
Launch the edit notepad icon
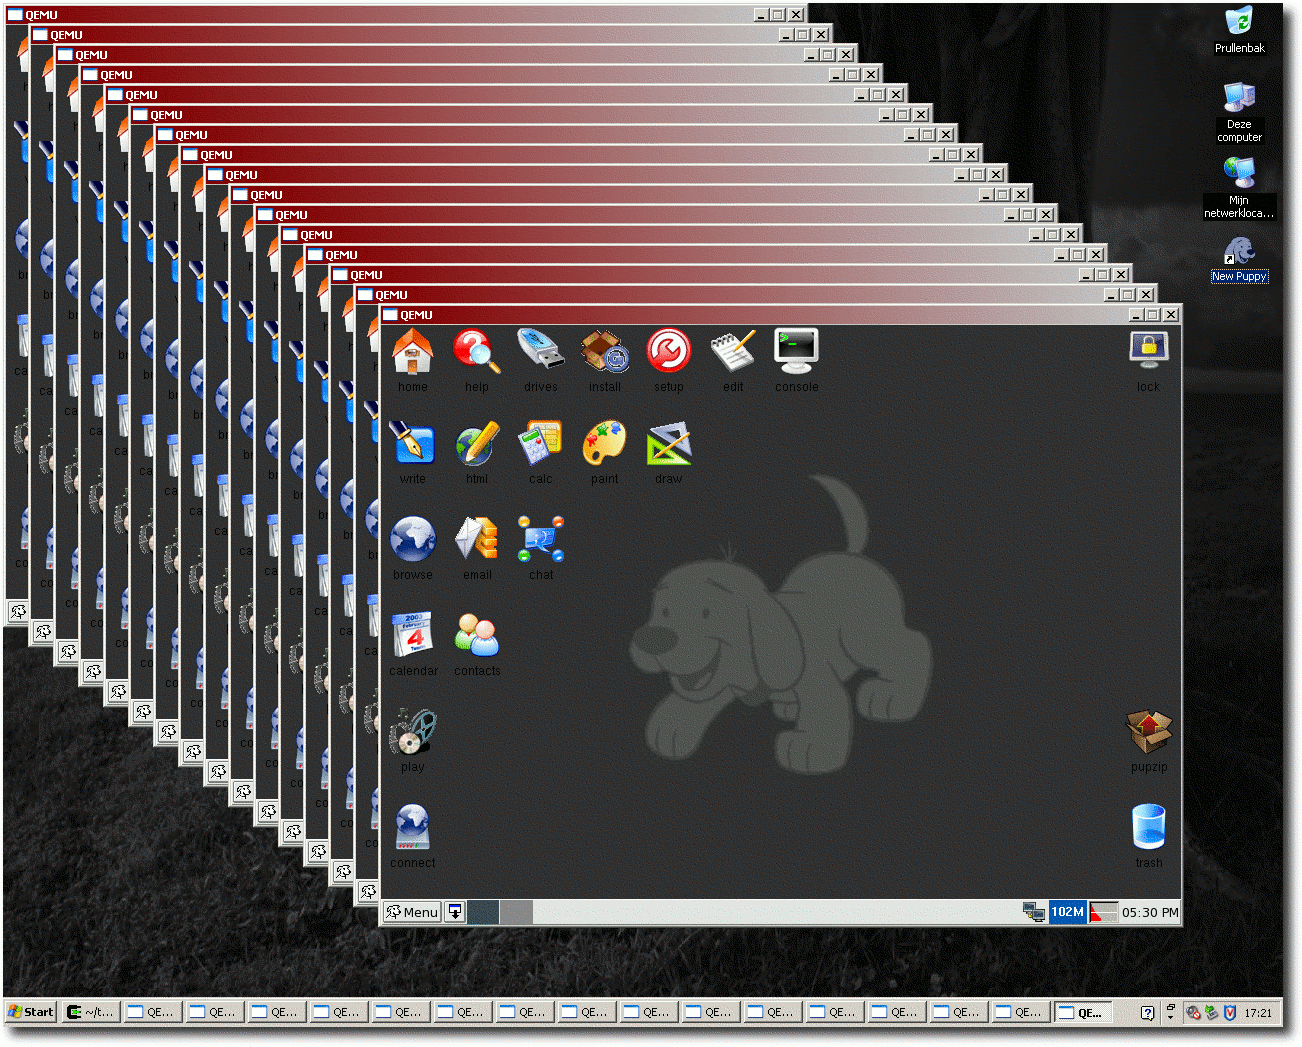pos(732,352)
